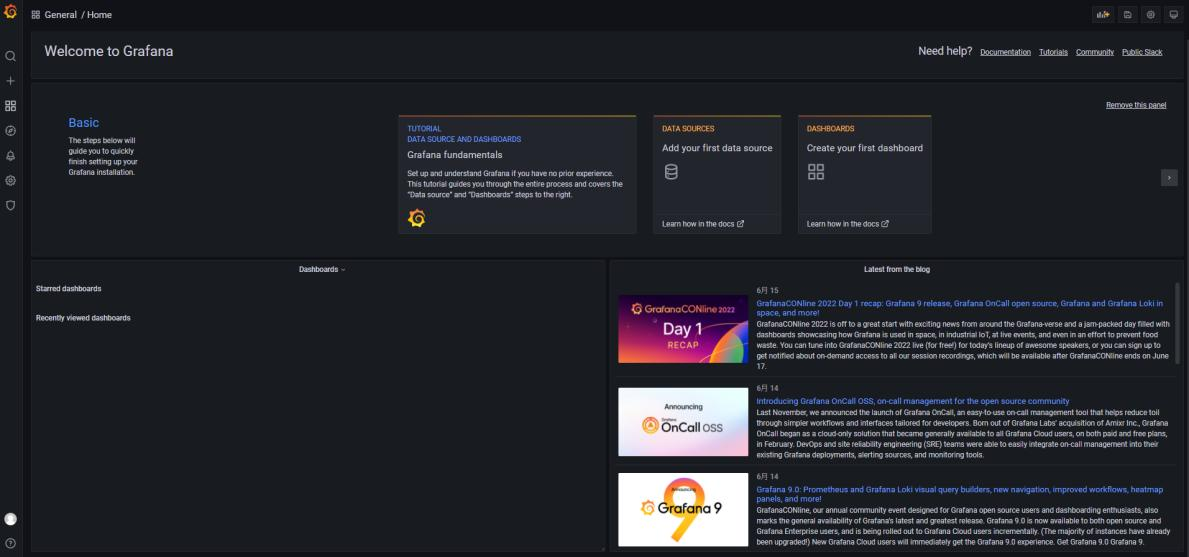
Task: Open the Grafana fundamentals tutorial card
Action: [x=517, y=174]
